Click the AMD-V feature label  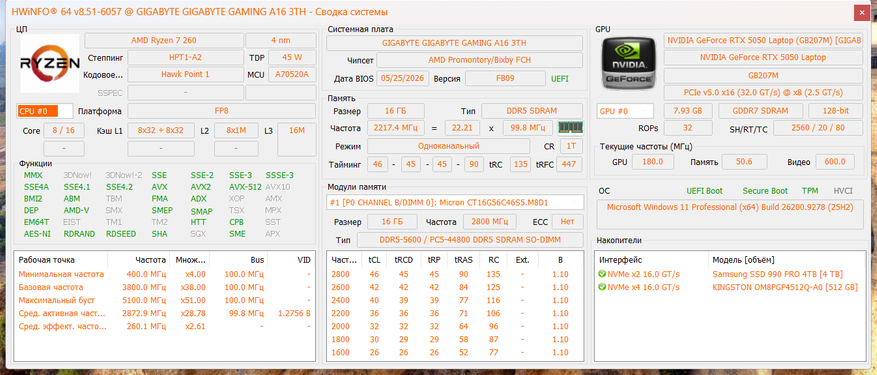pyautogui.click(x=76, y=210)
